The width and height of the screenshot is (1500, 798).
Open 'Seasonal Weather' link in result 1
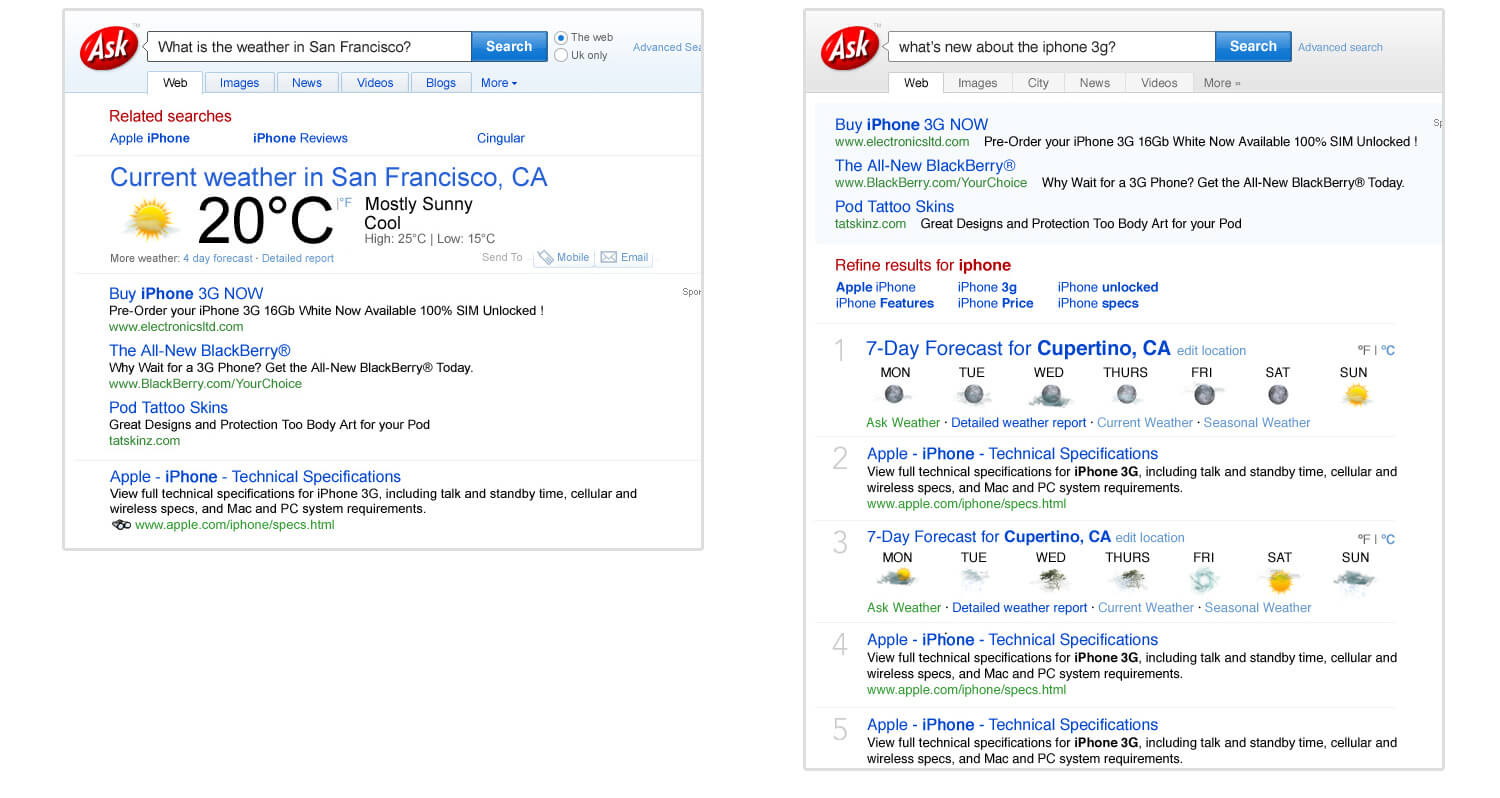(x=1257, y=423)
